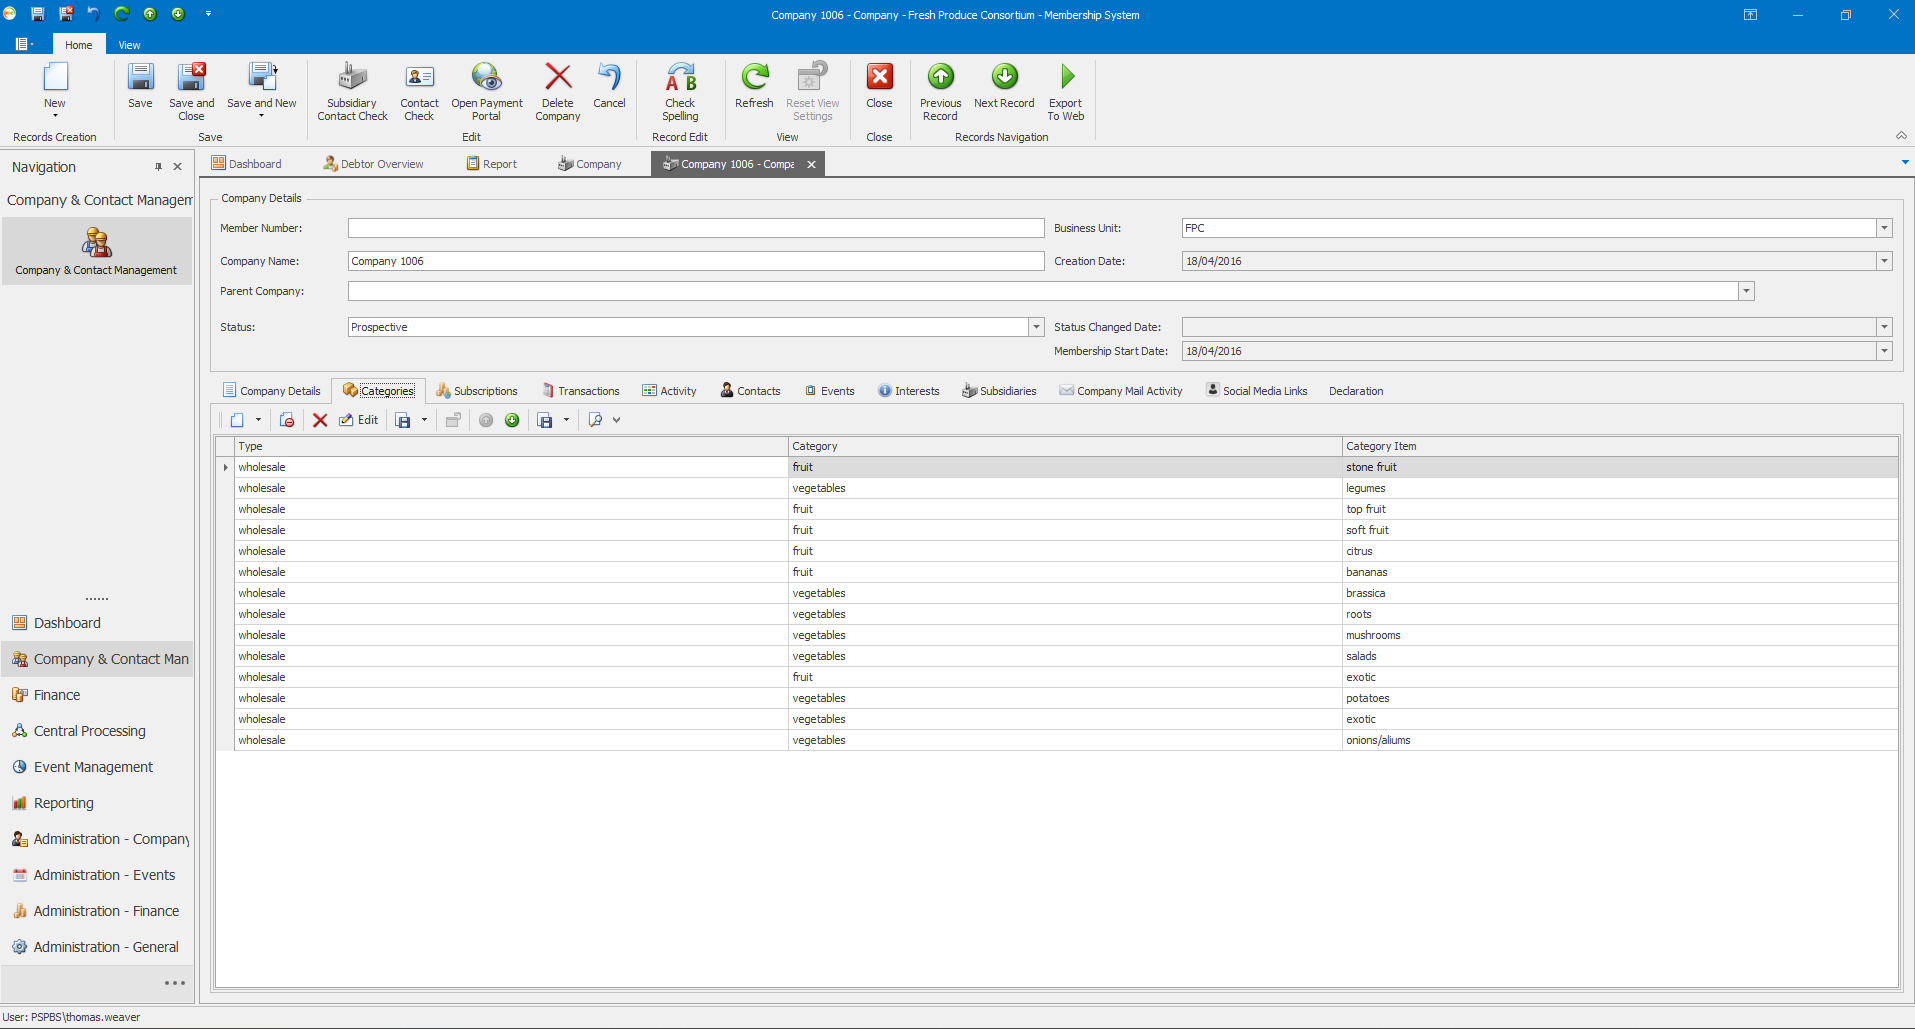Select the legumes category item row
Image resolution: width=1915 pixels, height=1029 pixels.
coord(1620,488)
